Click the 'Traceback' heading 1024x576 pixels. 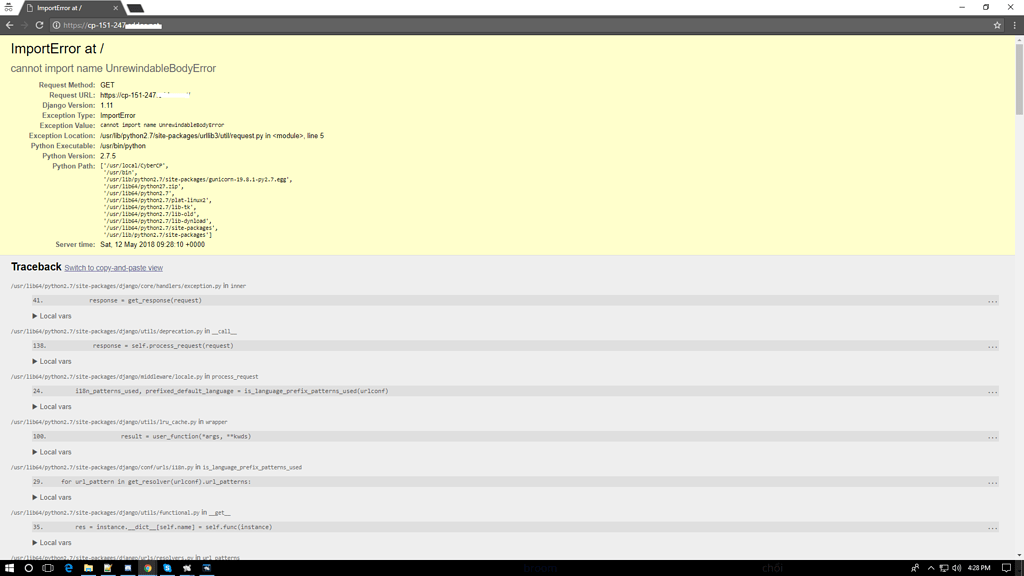tap(36, 266)
